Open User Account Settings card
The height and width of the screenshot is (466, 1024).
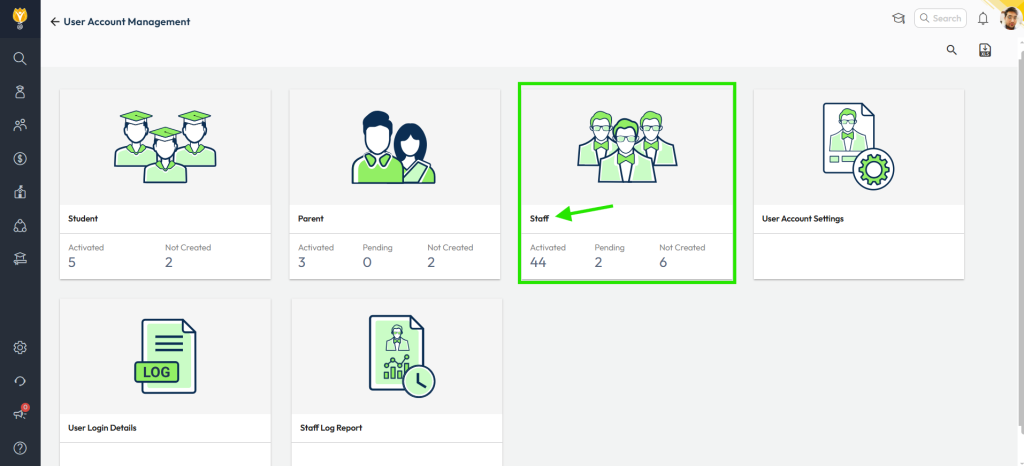(859, 185)
